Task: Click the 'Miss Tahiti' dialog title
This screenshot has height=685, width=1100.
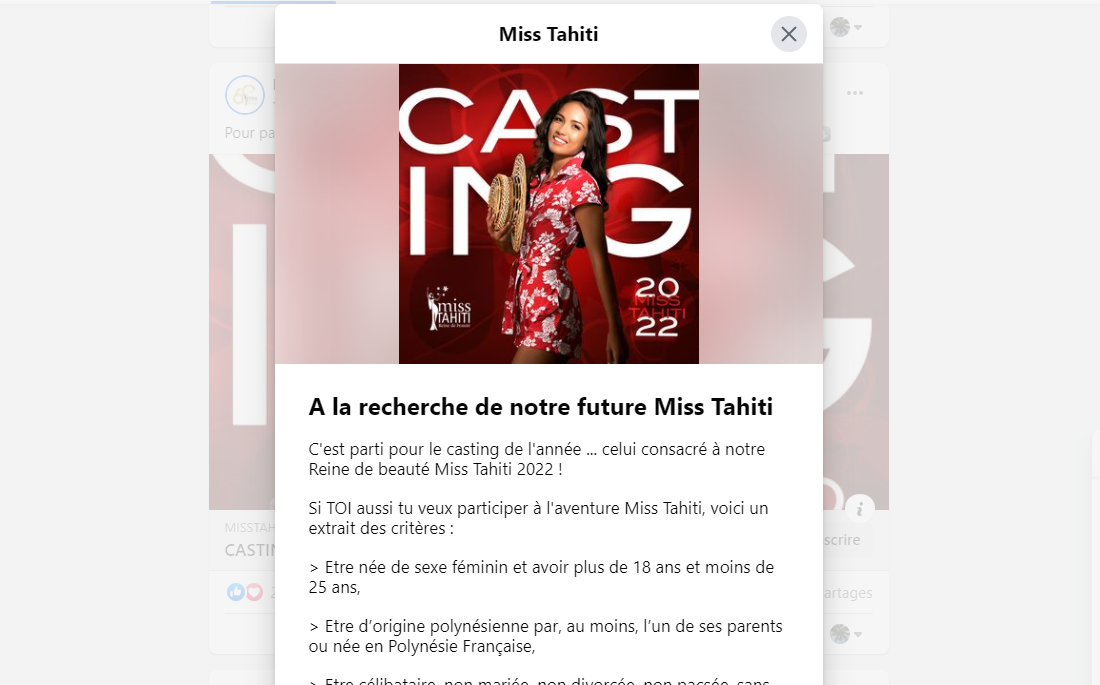Action: [x=549, y=34]
